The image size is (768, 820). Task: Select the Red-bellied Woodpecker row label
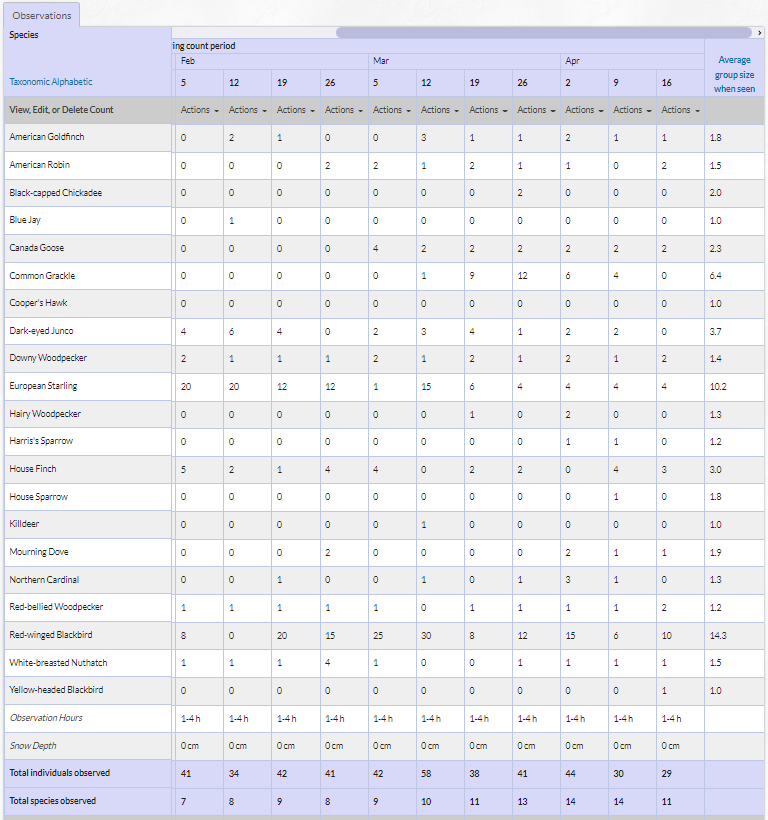56,607
